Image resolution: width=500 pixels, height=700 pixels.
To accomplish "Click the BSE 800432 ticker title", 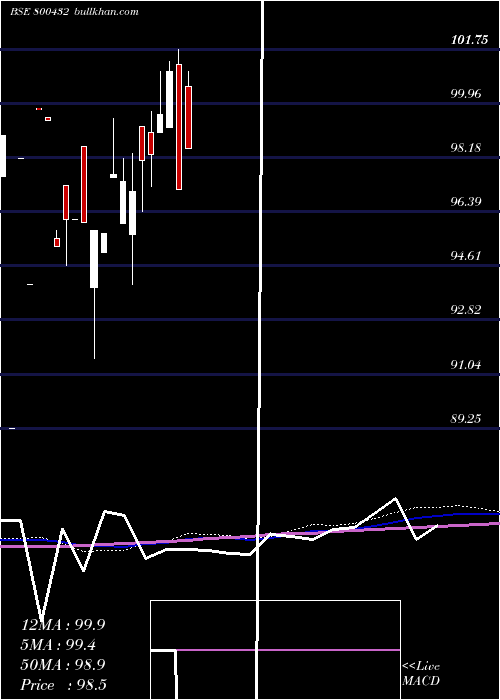I will coord(39,12).
